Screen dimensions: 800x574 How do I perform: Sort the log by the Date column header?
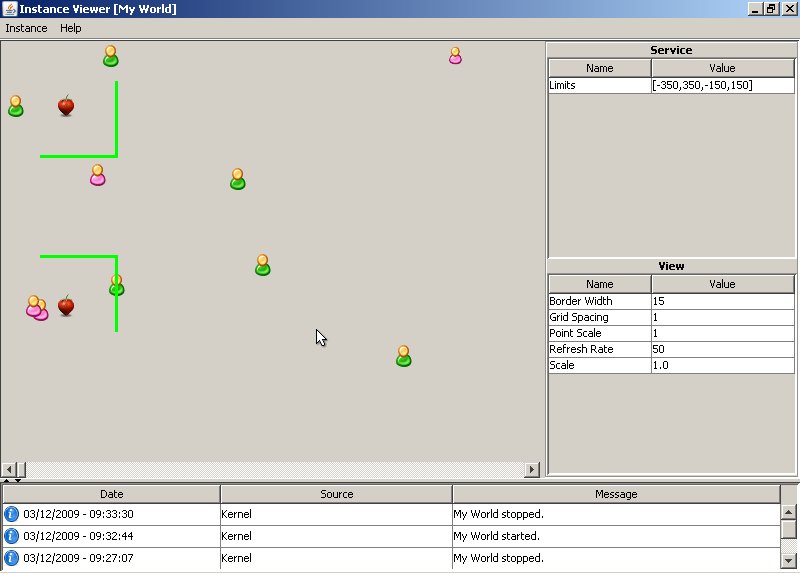tap(112, 494)
